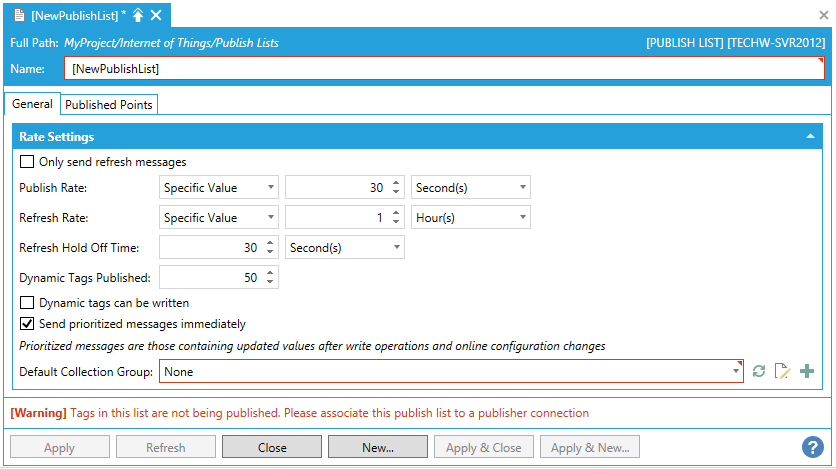Click the document icon on the NewPublishList tab
This screenshot has width=836, height=469.
click(x=18, y=16)
